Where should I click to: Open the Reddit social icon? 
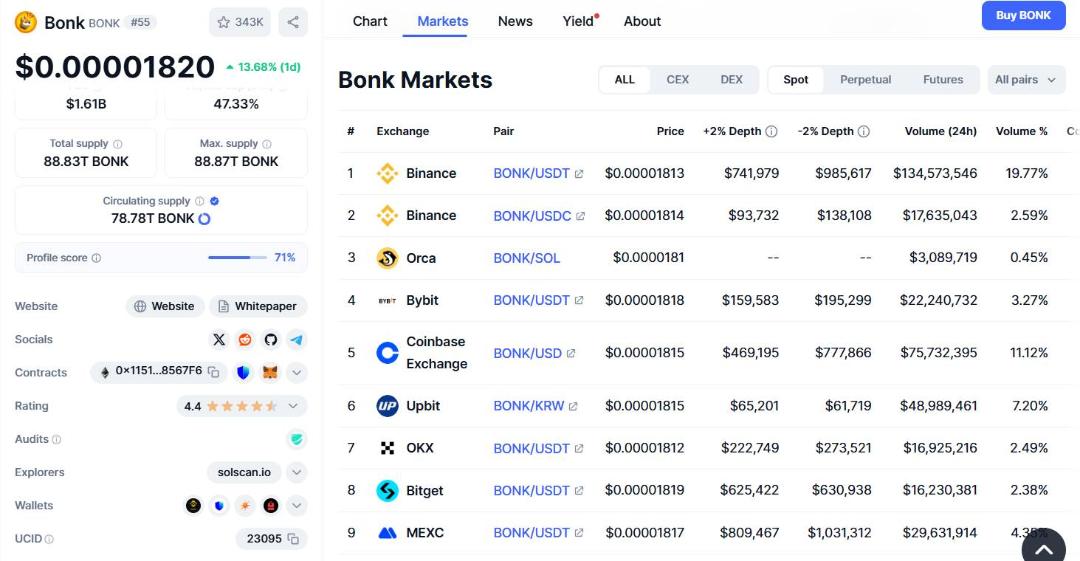[245, 339]
